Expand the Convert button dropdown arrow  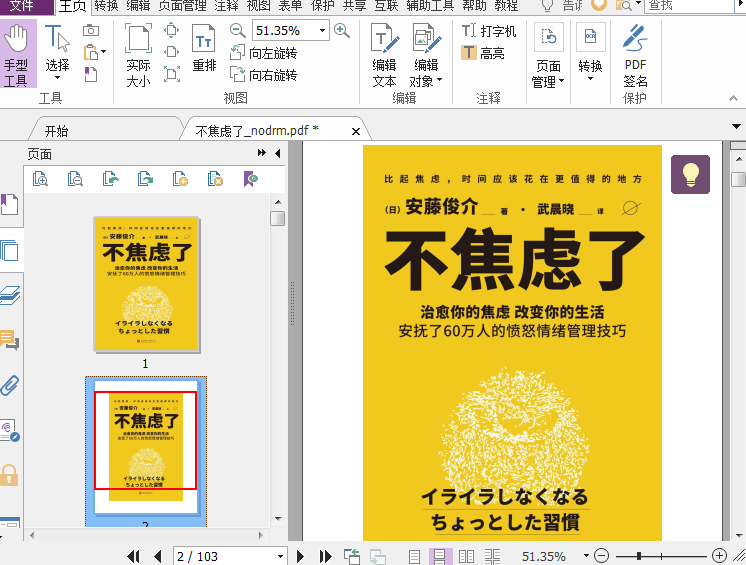point(590,78)
